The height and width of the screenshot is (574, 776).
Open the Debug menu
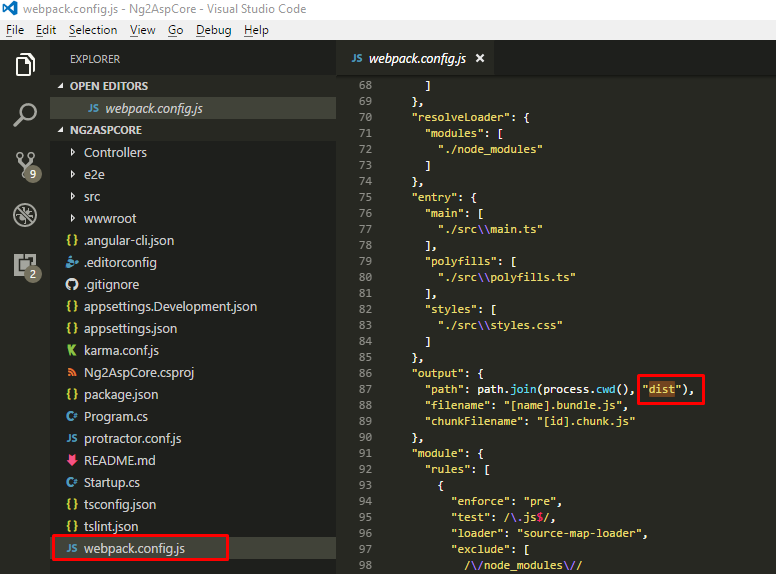pyautogui.click(x=213, y=30)
